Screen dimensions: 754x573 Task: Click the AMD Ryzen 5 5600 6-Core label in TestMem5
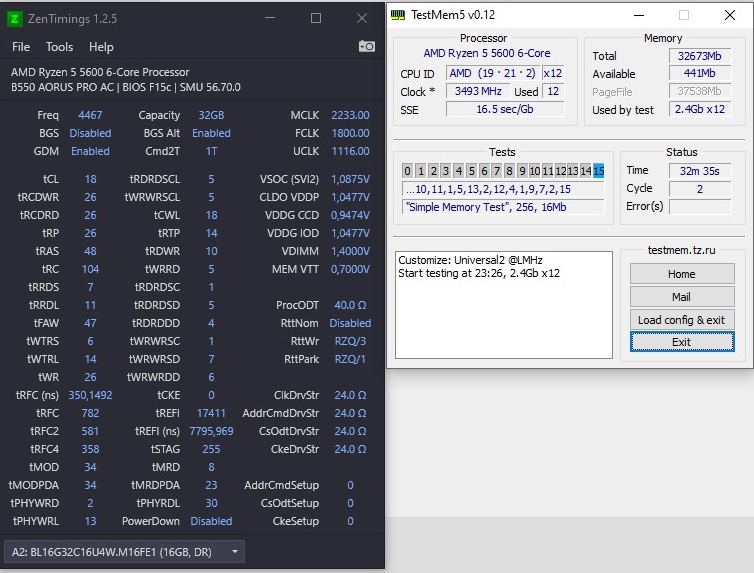click(x=487, y=53)
